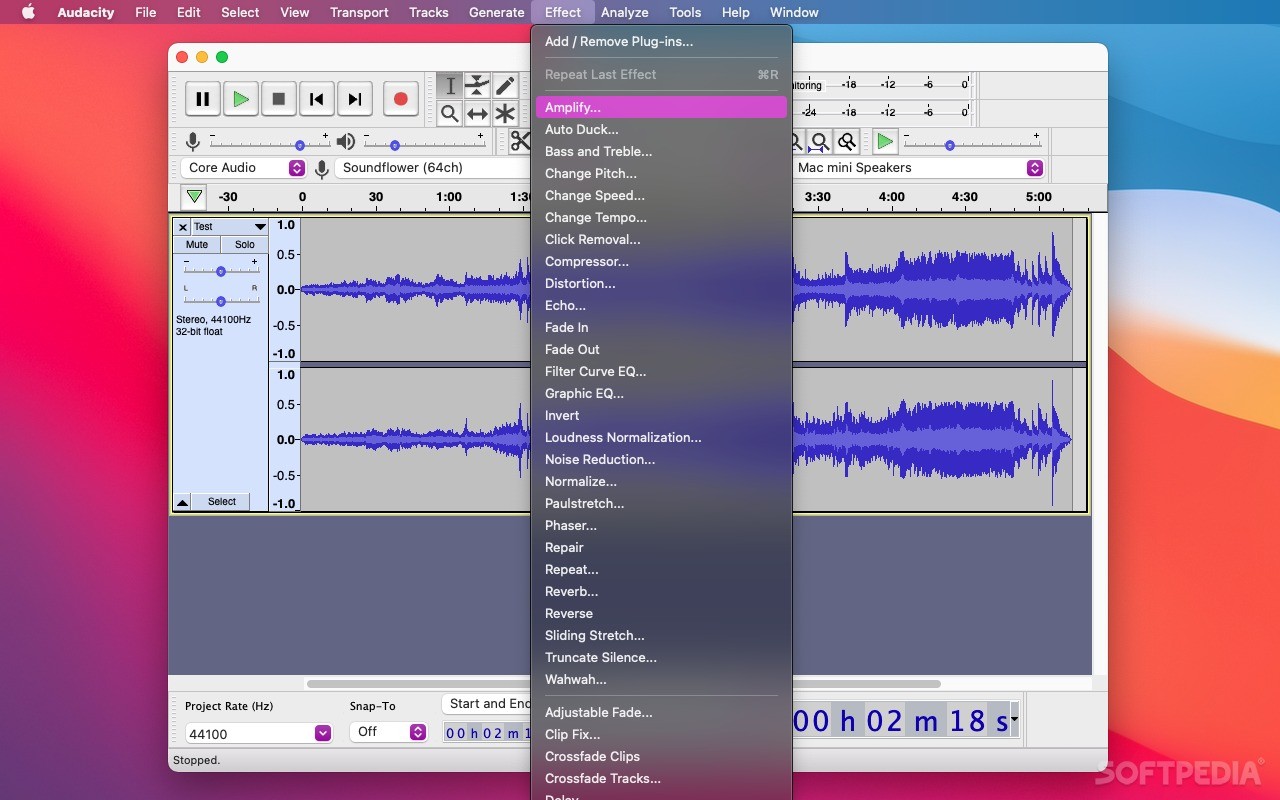Image resolution: width=1280 pixels, height=800 pixels.
Task: Switch to the asterisk Multi-Tool
Action: [x=505, y=113]
